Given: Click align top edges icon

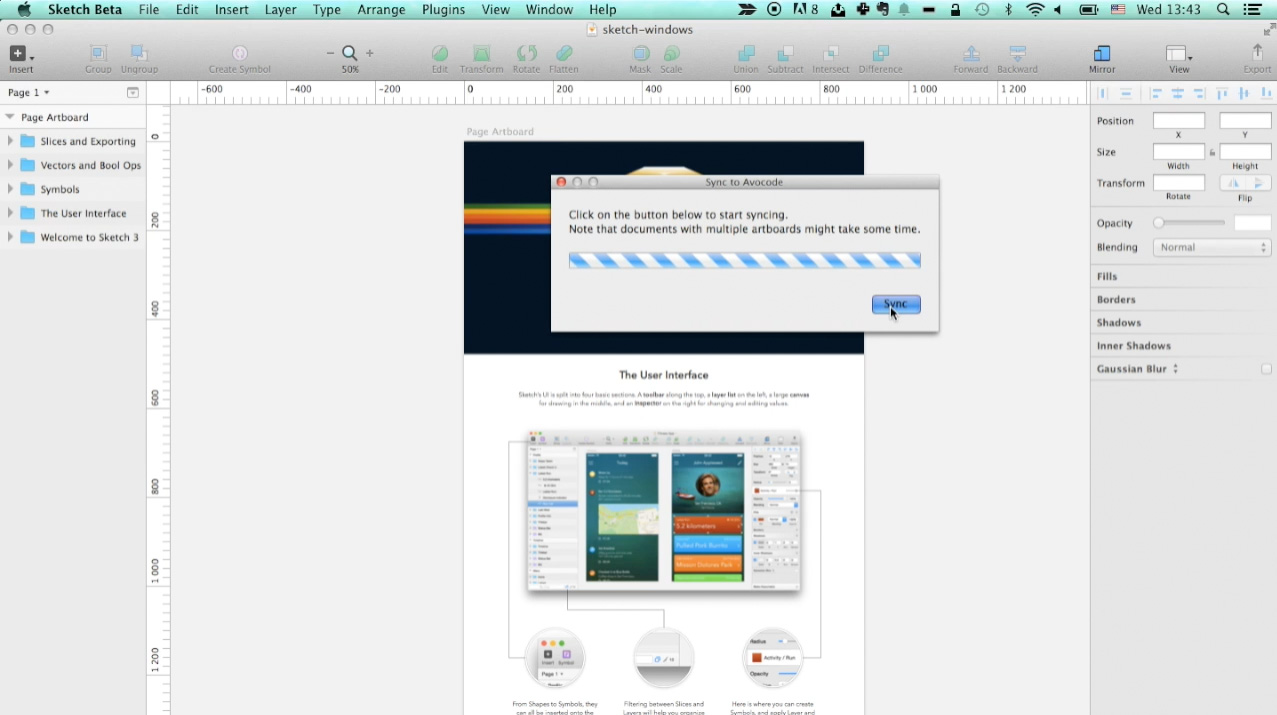Looking at the screenshot, I should pos(1222,93).
